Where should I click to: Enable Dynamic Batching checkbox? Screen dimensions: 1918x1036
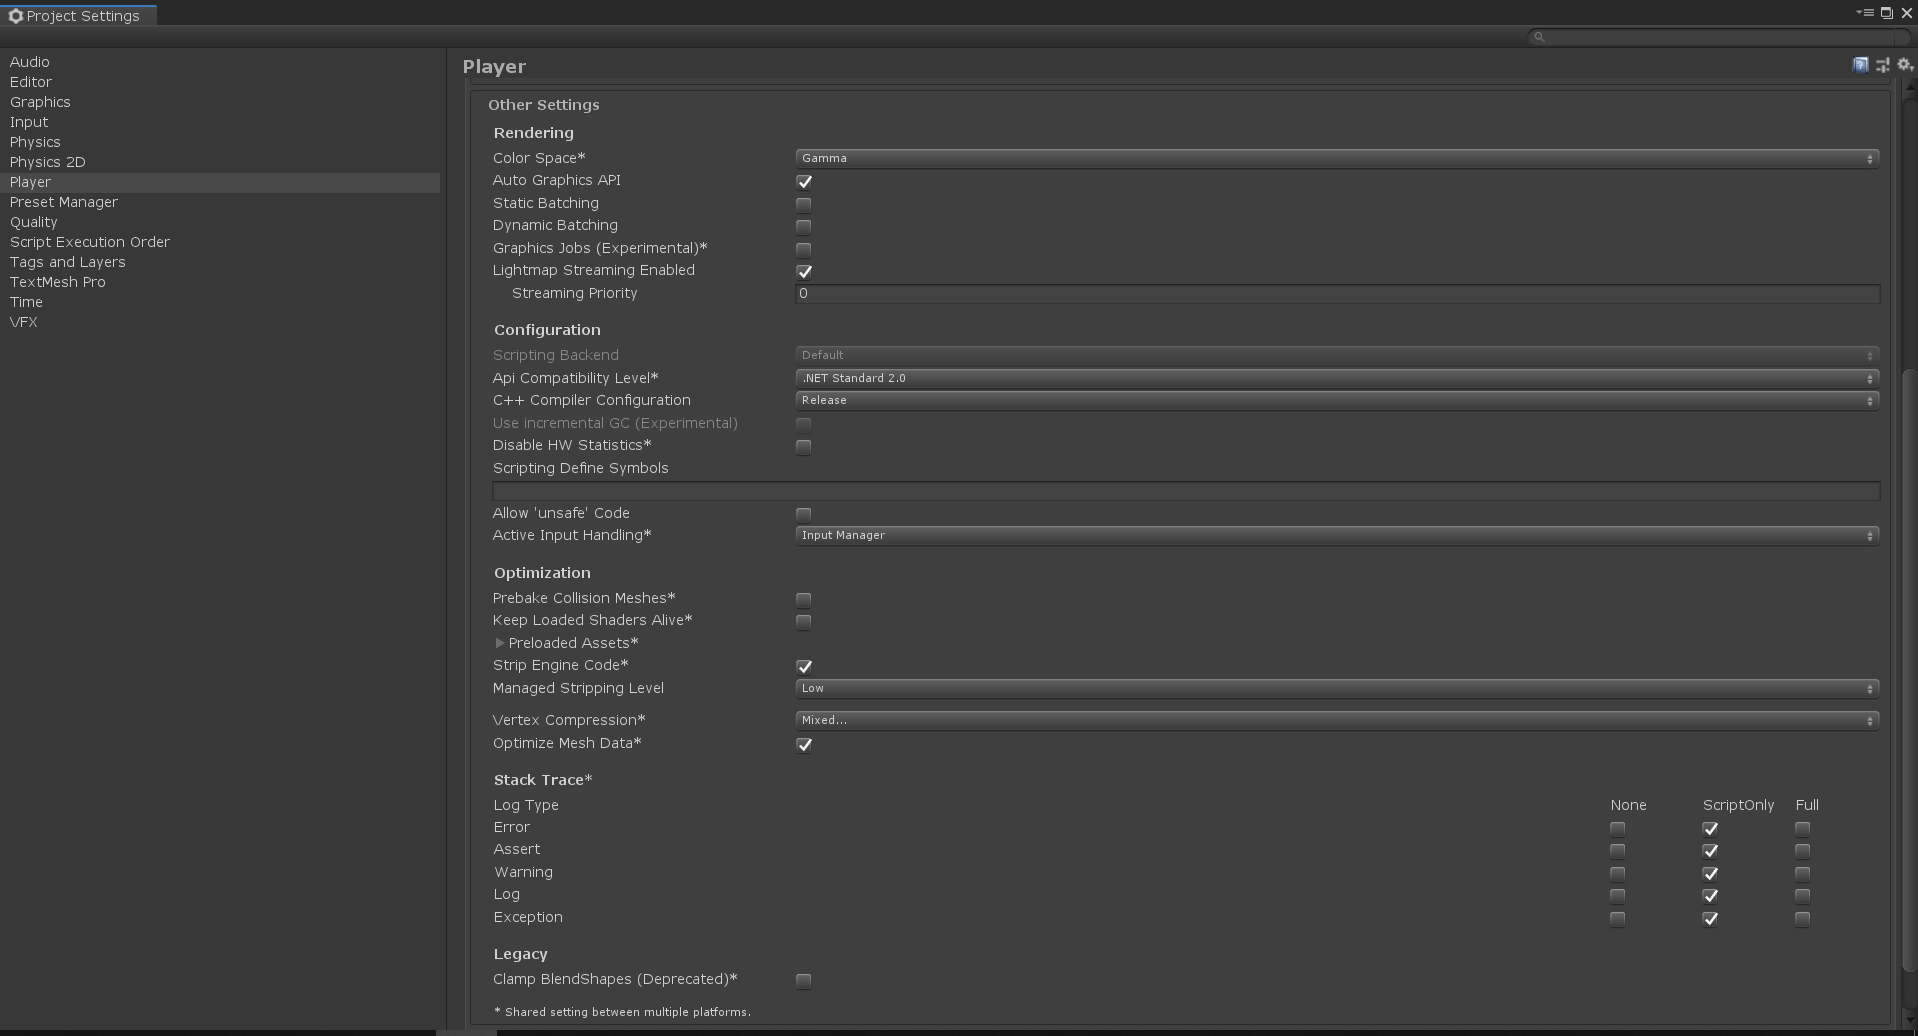(804, 226)
